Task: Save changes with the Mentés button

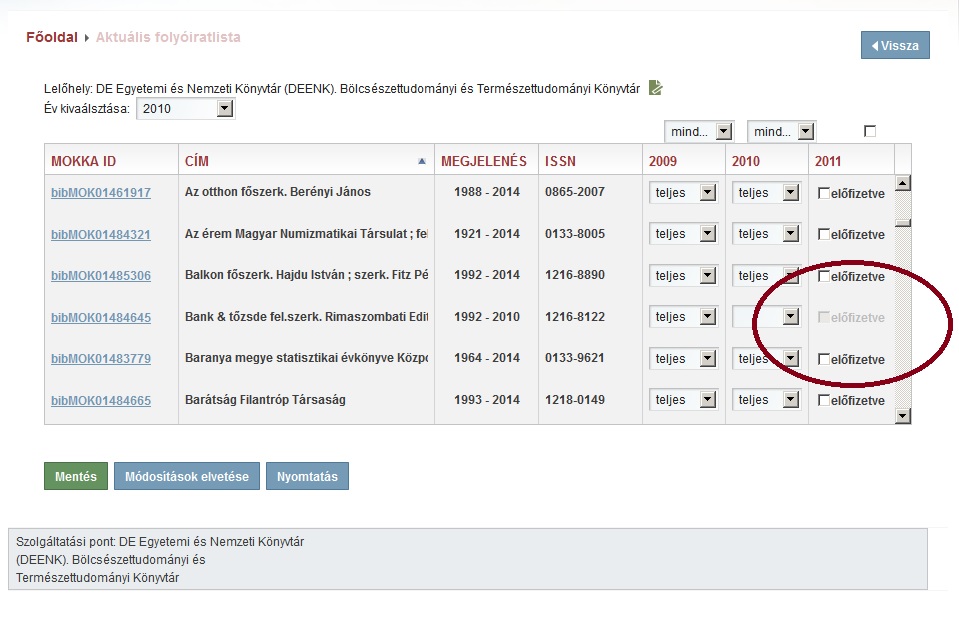Action: tap(76, 476)
